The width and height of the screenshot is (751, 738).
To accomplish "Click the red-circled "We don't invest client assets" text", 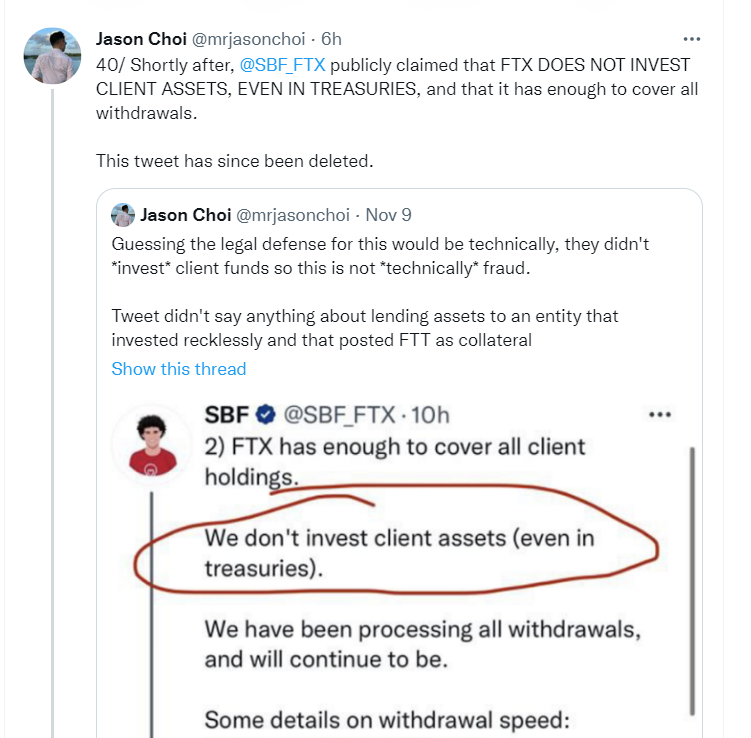I will click(399, 552).
